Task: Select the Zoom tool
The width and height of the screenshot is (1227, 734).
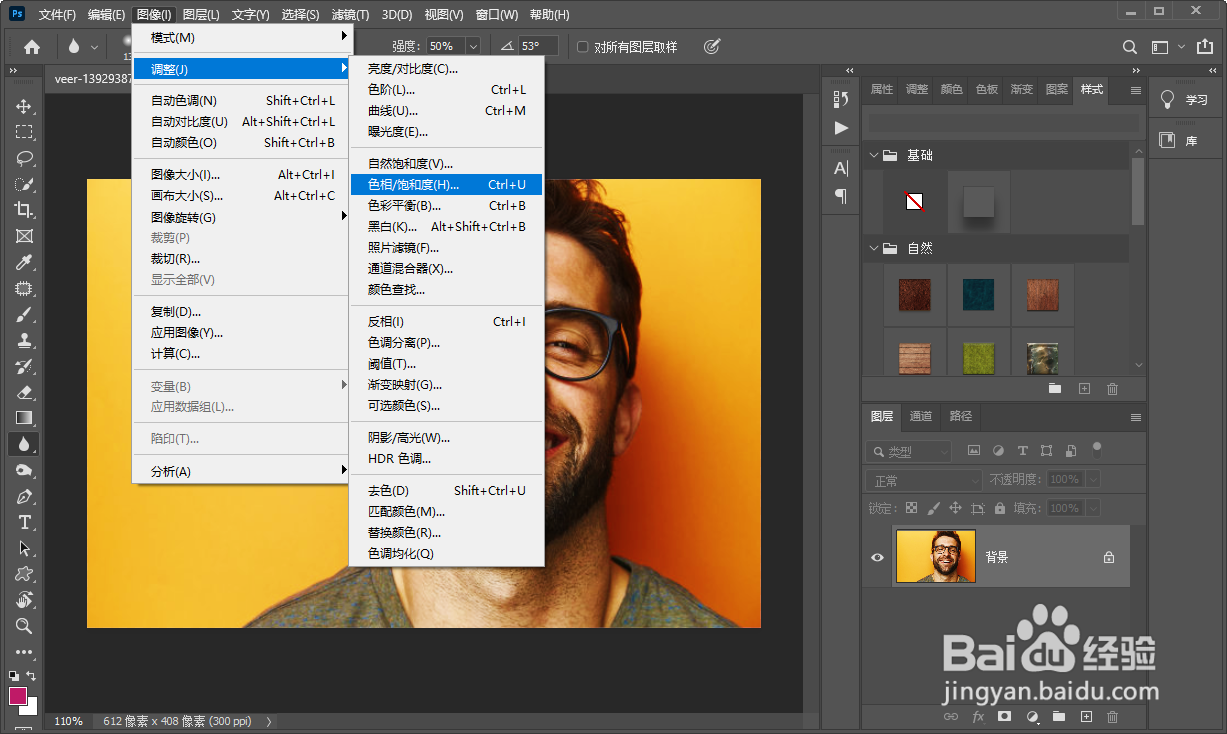Action: tap(24, 626)
